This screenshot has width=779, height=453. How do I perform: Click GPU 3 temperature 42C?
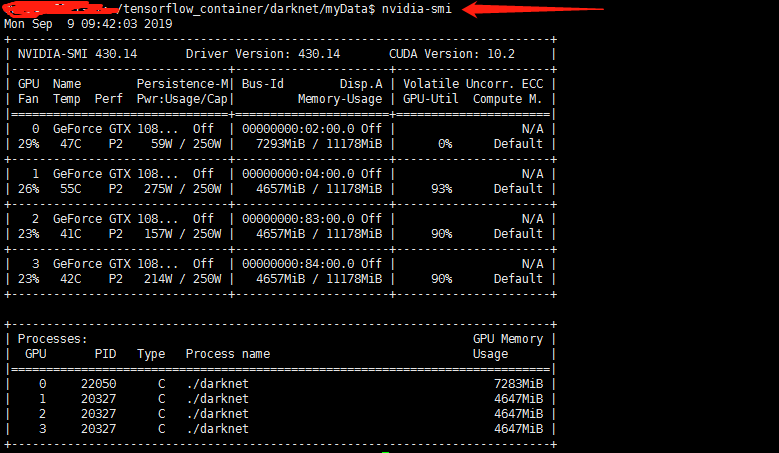coord(71,279)
